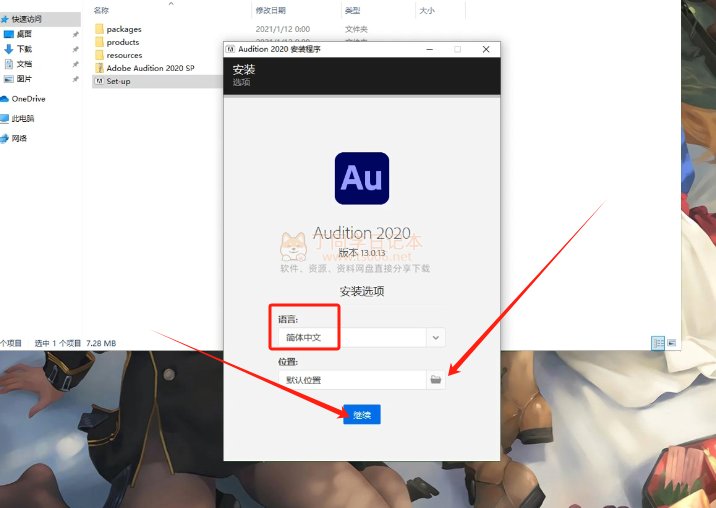
Task: Click the products folder icon
Action: pyautogui.click(x=100, y=42)
